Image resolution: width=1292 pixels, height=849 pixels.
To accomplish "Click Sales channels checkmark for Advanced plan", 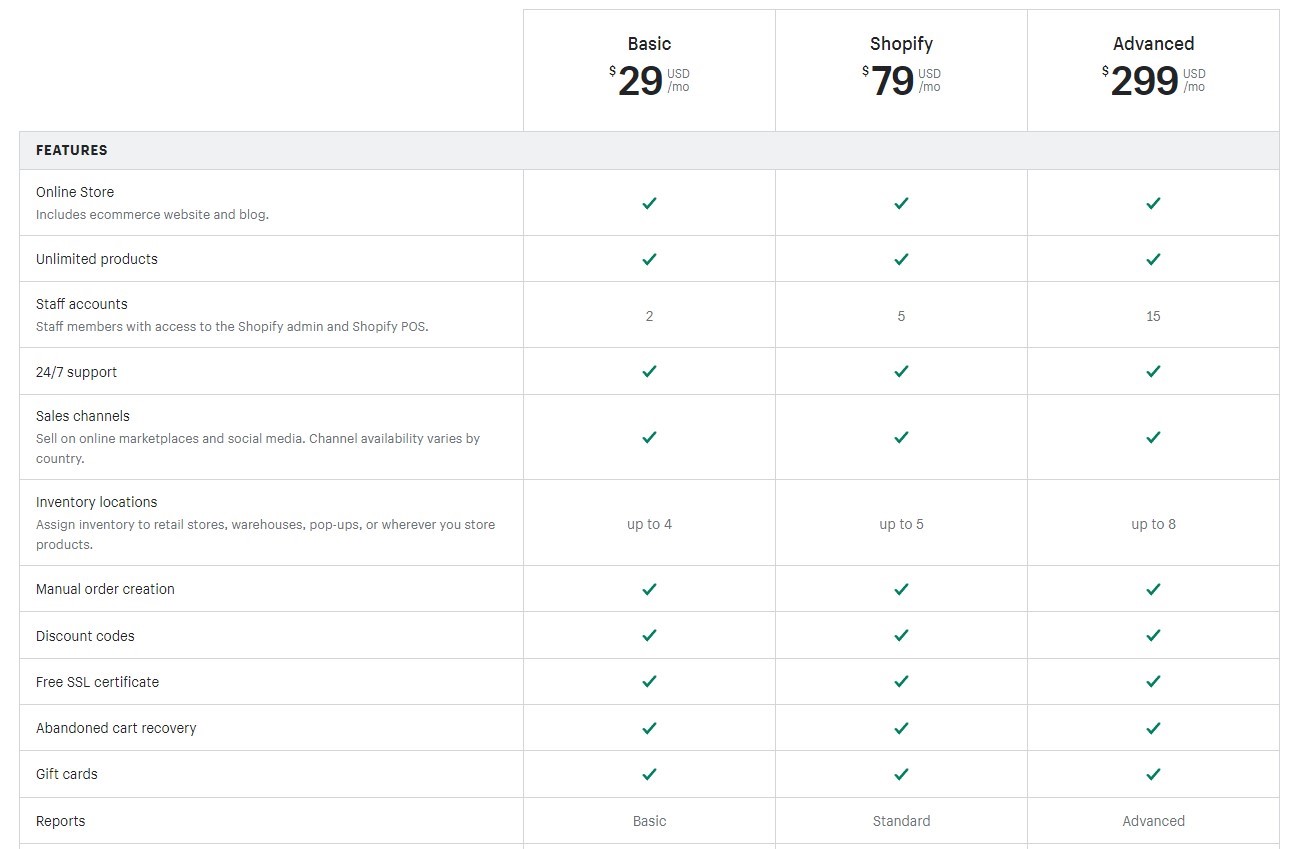I will tap(1153, 437).
